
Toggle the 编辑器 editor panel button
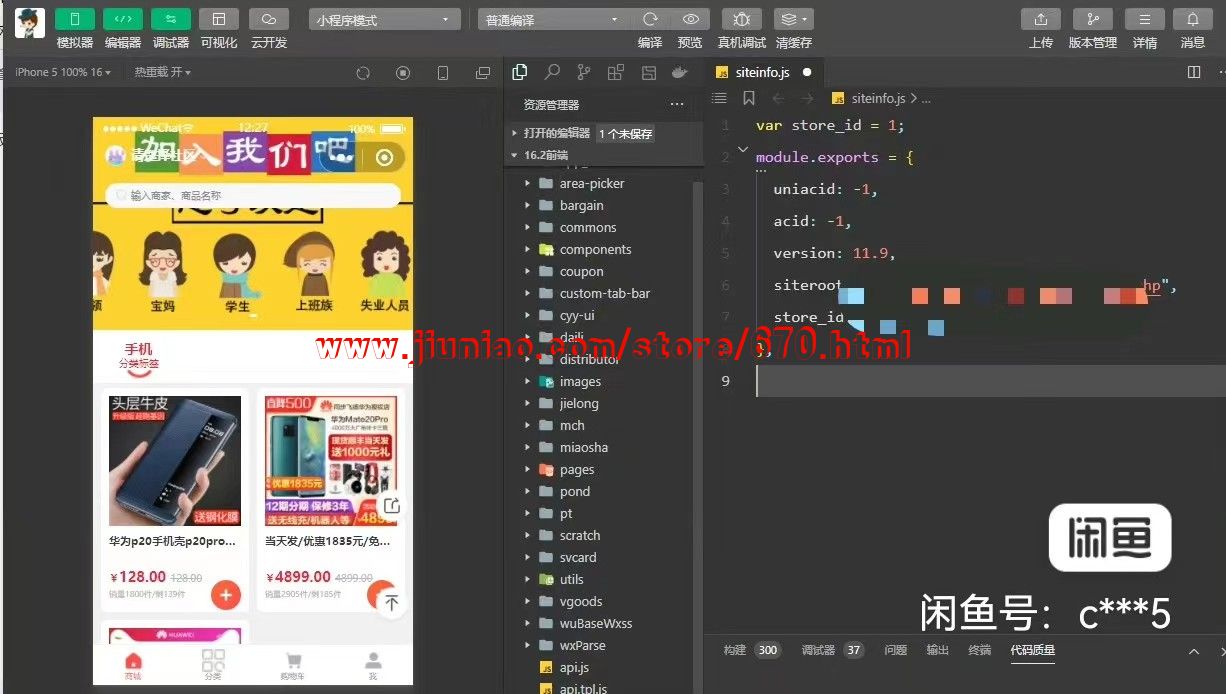123,20
